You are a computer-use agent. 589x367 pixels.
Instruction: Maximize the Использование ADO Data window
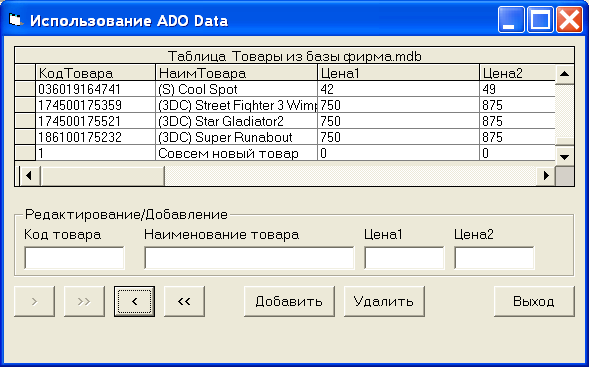(x=540, y=20)
